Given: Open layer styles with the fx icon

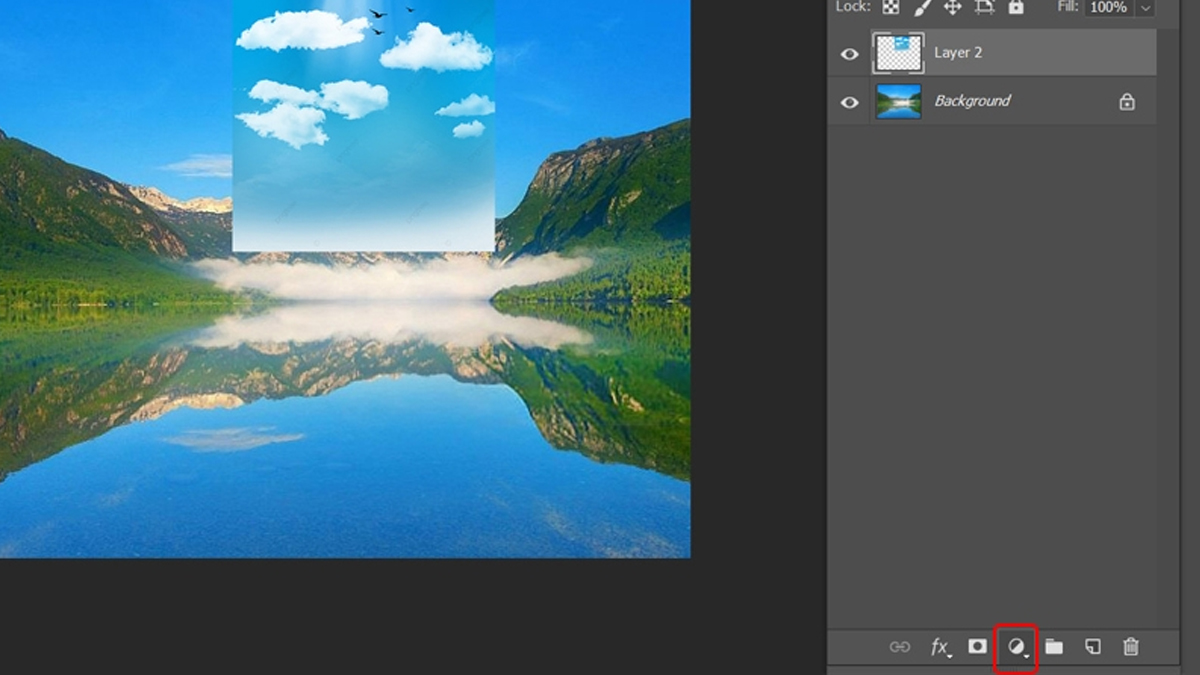Looking at the screenshot, I should click(x=938, y=646).
